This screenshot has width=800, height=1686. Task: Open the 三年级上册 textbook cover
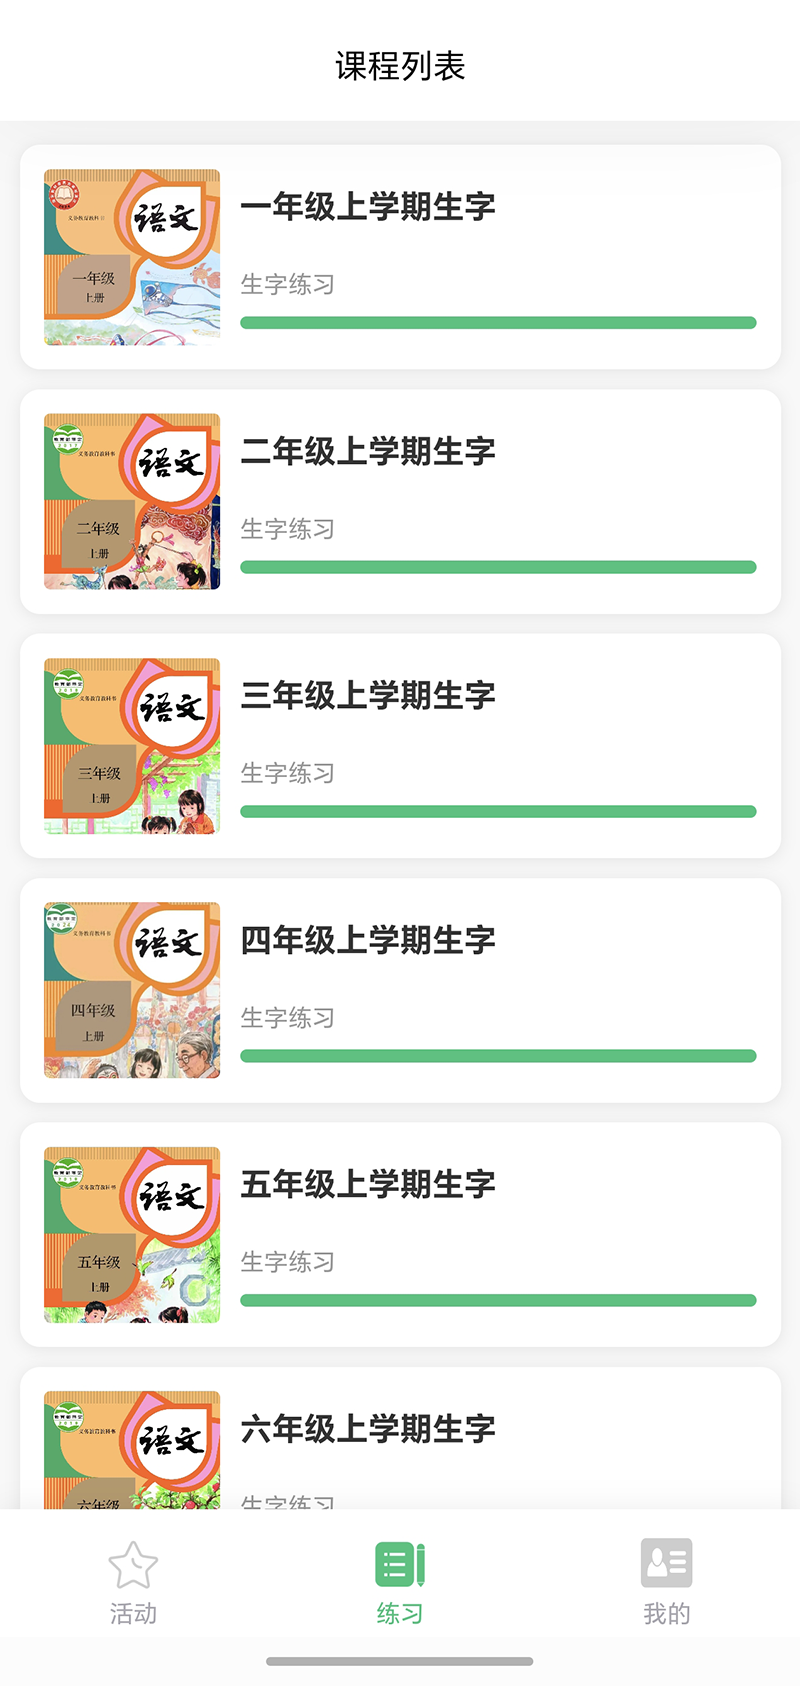pos(132,746)
